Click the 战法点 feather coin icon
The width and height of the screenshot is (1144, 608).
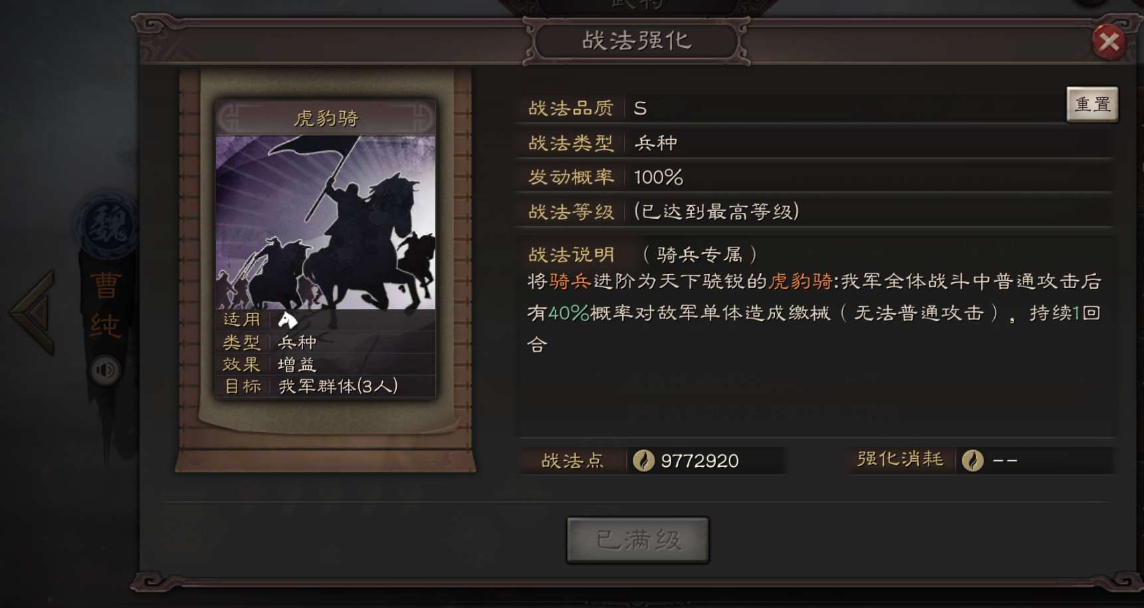(643, 461)
